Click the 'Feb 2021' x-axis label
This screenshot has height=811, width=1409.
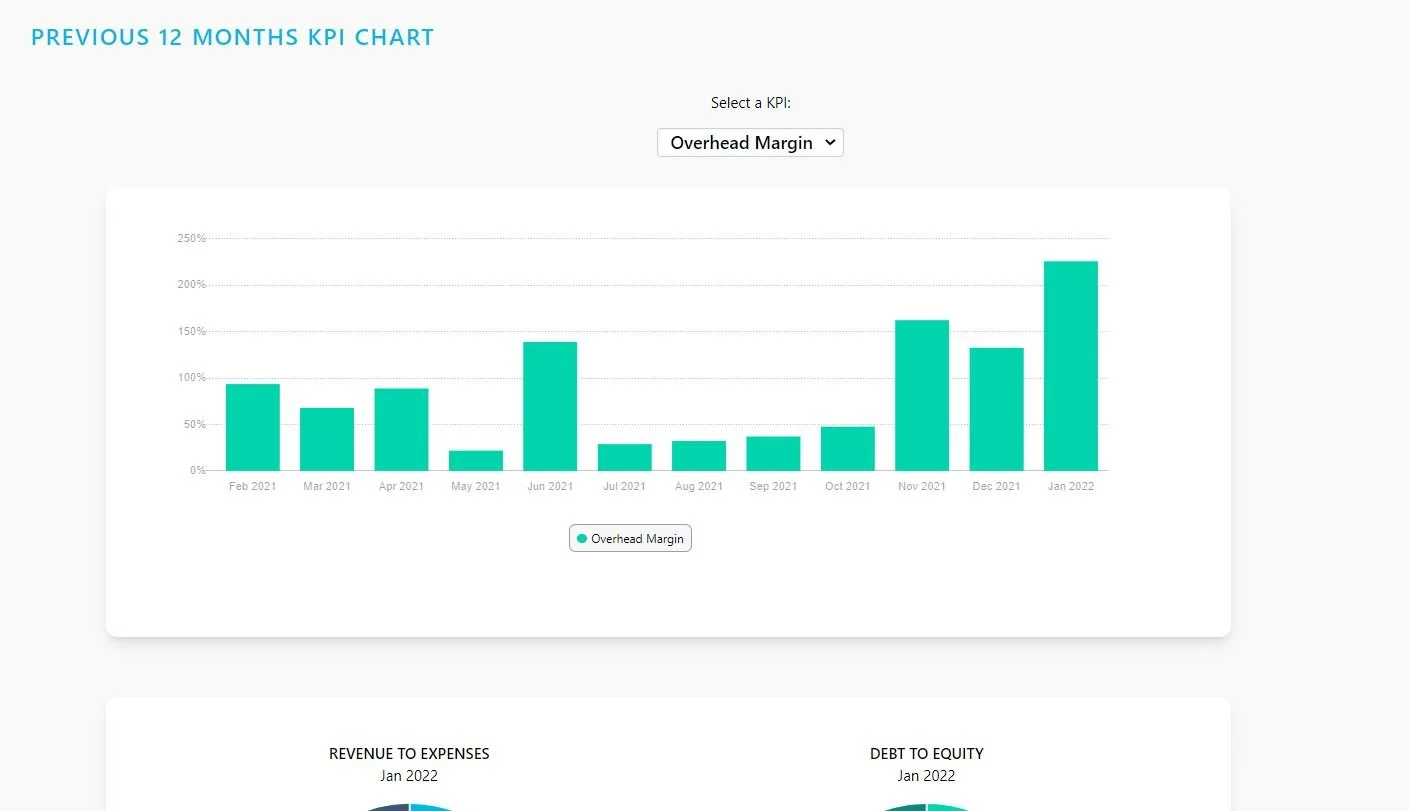(x=253, y=487)
